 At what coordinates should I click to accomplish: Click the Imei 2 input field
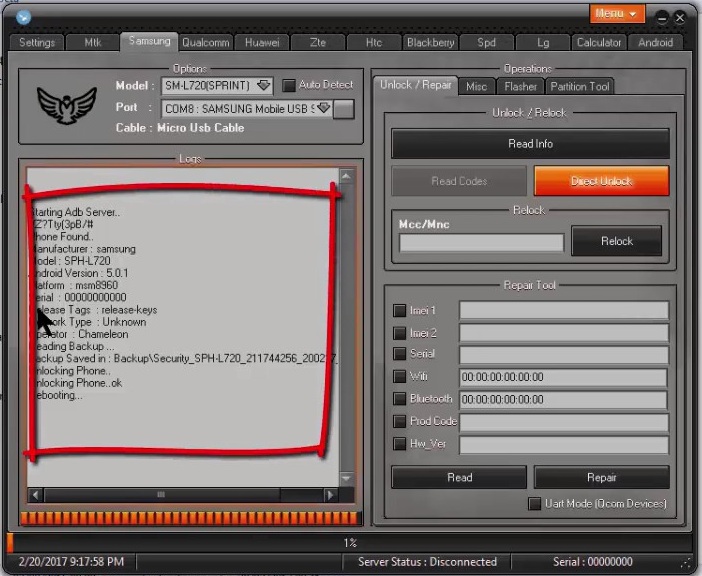(564, 333)
